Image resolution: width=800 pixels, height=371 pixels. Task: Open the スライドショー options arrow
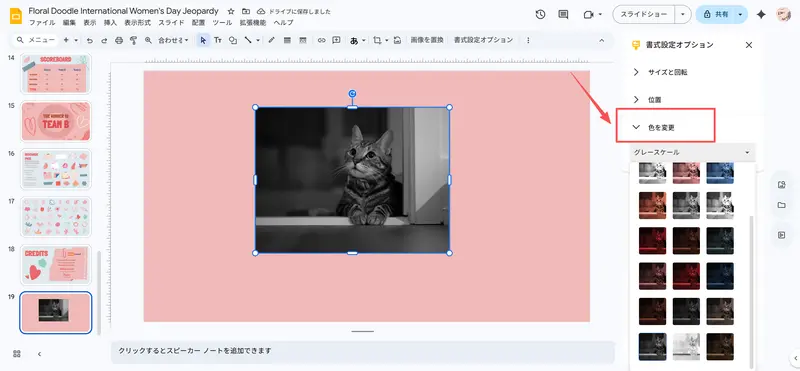pos(683,14)
